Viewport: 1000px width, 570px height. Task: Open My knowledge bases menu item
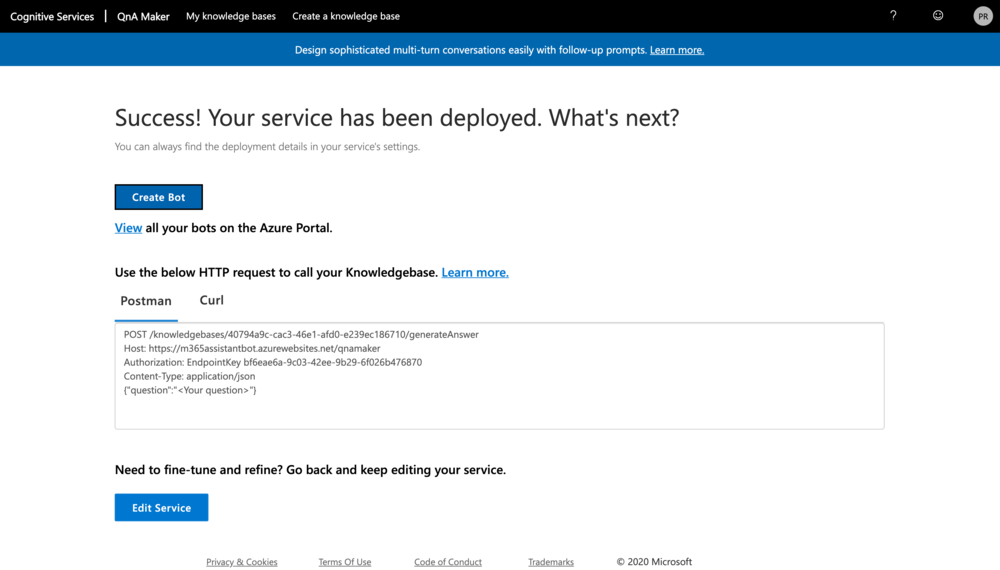coord(231,16)
